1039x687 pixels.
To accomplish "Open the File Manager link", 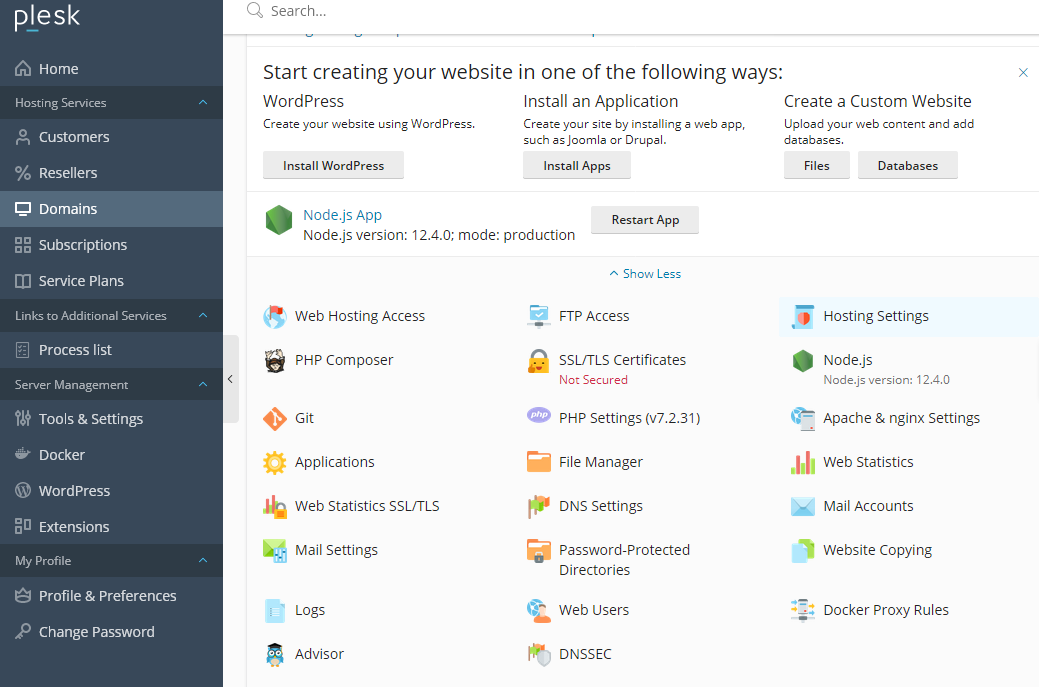I will (x=601, y=462).
